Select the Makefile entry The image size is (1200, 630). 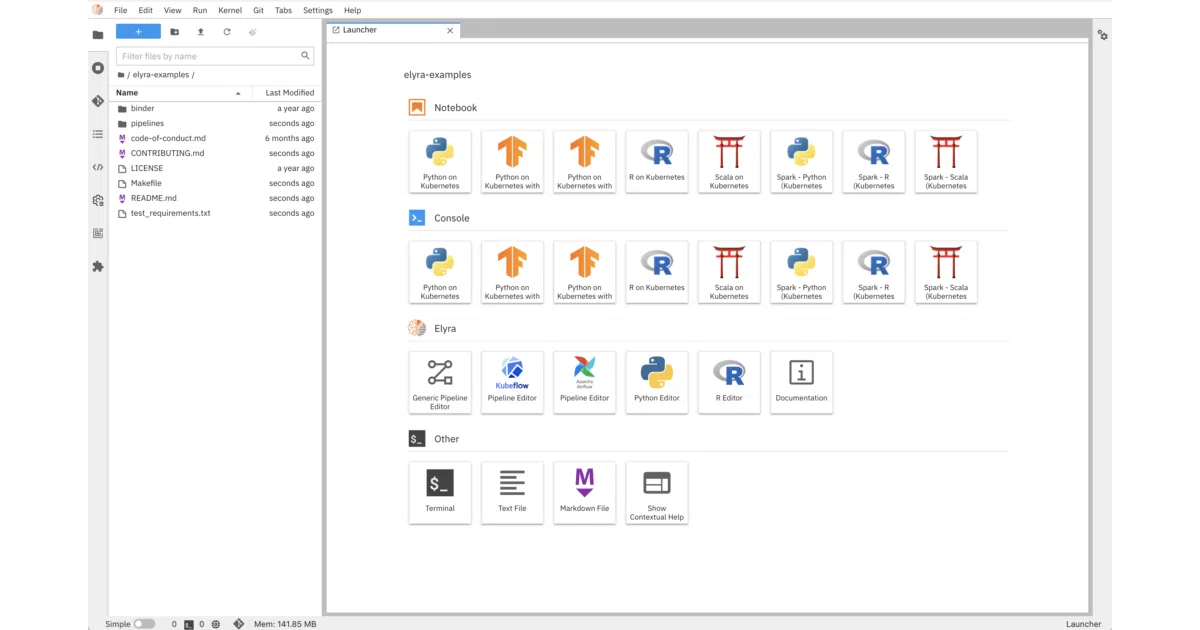coord(215,183)
